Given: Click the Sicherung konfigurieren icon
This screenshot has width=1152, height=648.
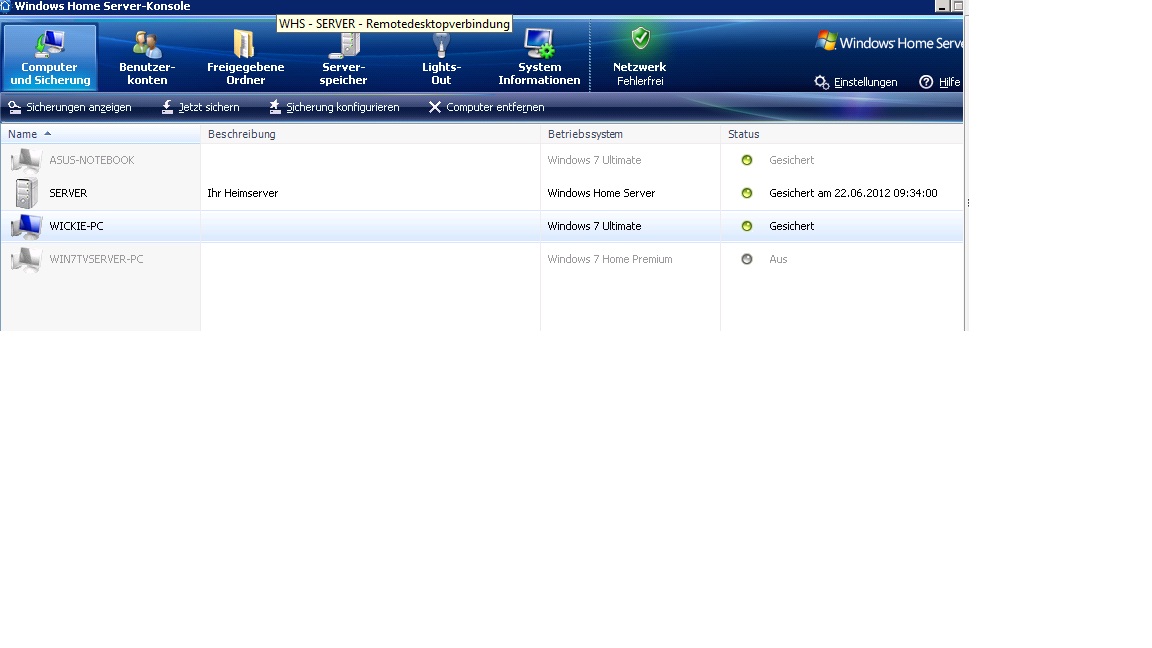Looking at the screenshot, I should (275, 107).
